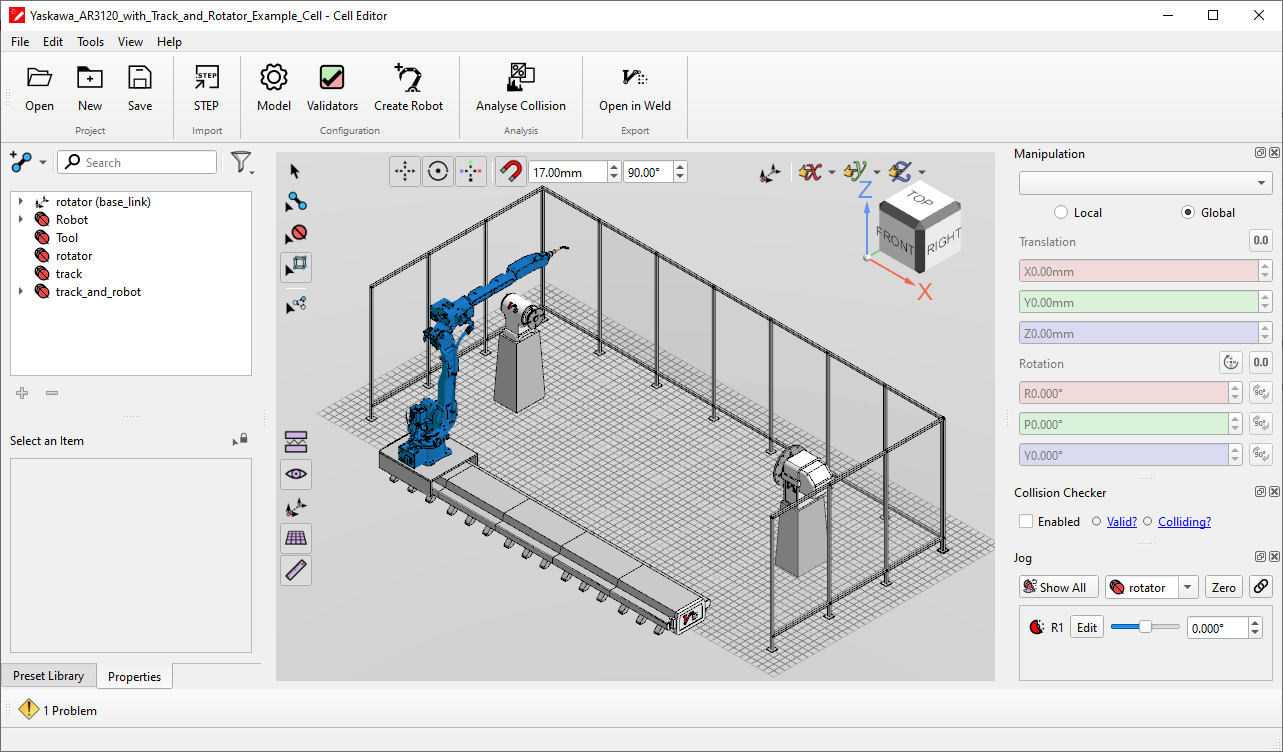Open the Tools menu
The height and width of the screenshot is (752, 1283).
click(x=90, y=42)
